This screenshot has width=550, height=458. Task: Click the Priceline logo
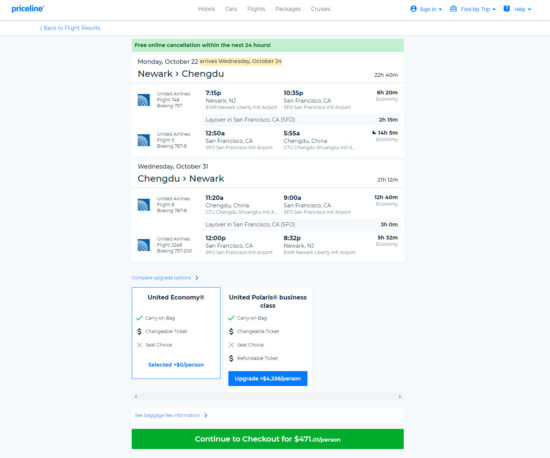tap(28, 9)
